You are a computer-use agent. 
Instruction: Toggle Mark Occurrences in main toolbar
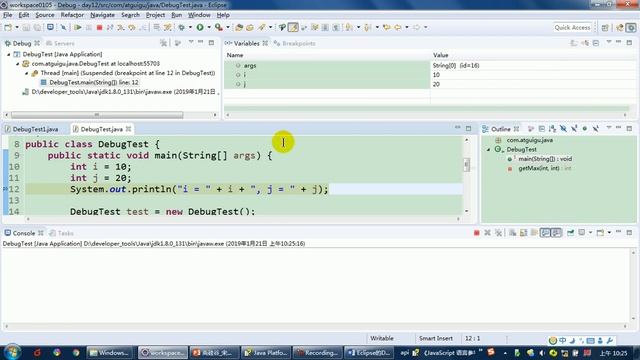[x=293, y=27]
